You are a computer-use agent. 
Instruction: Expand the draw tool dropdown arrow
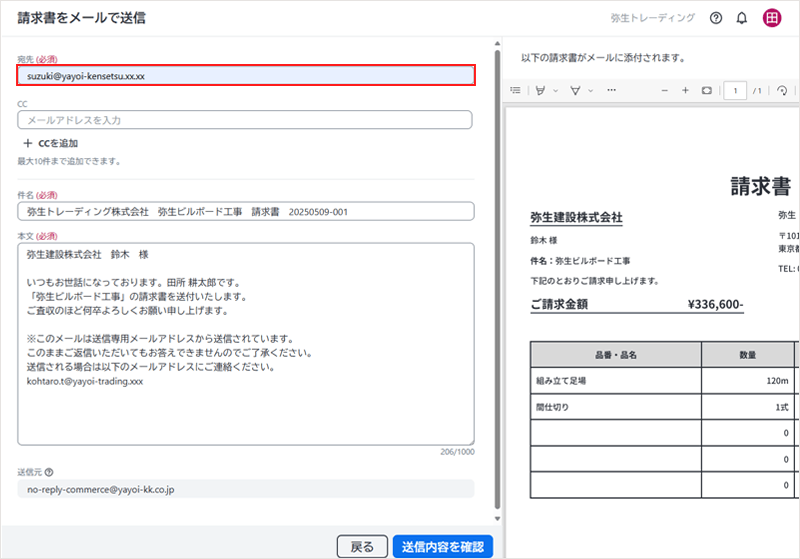(590, 91)
